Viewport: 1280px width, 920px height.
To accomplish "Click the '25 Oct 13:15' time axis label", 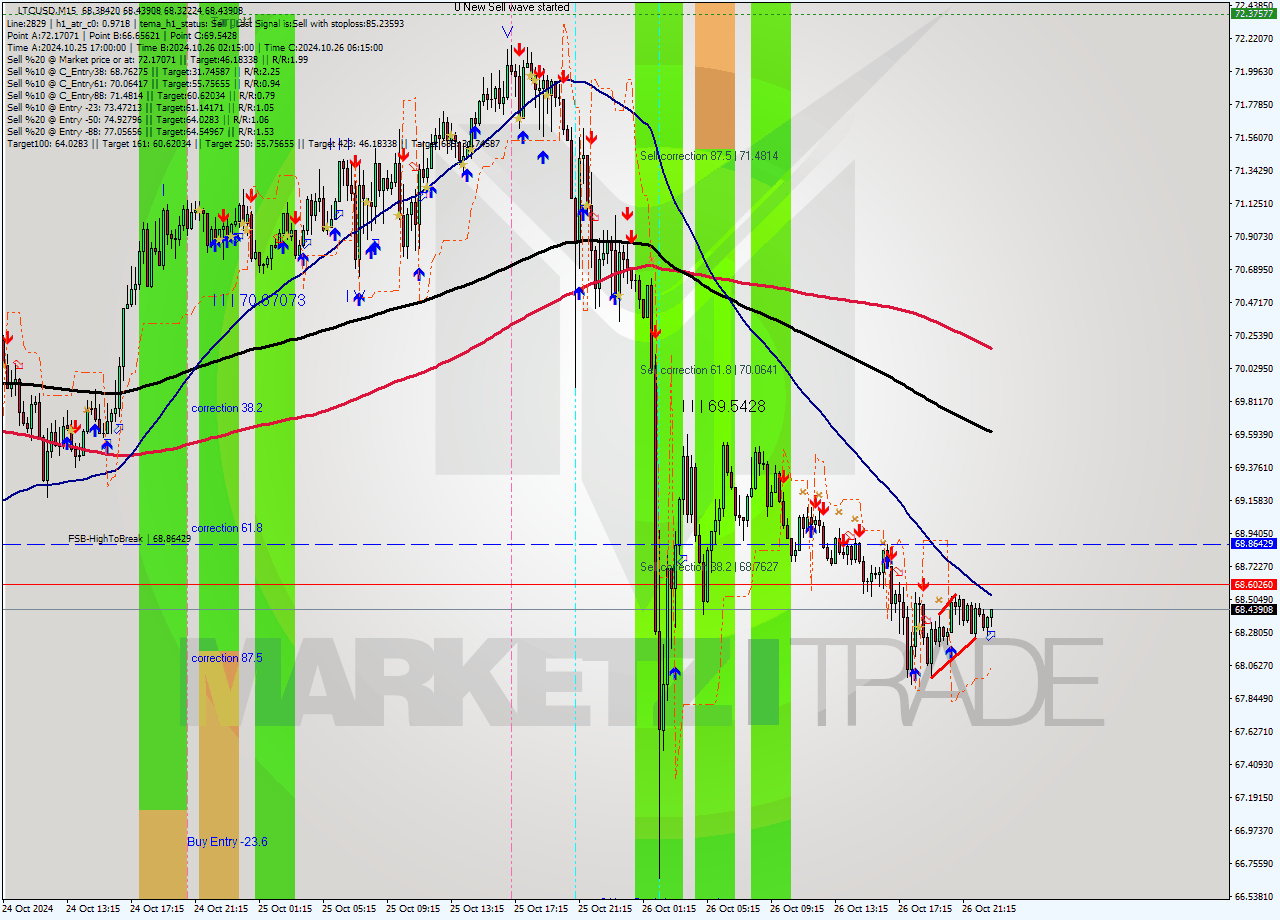I will coord(477,909).
